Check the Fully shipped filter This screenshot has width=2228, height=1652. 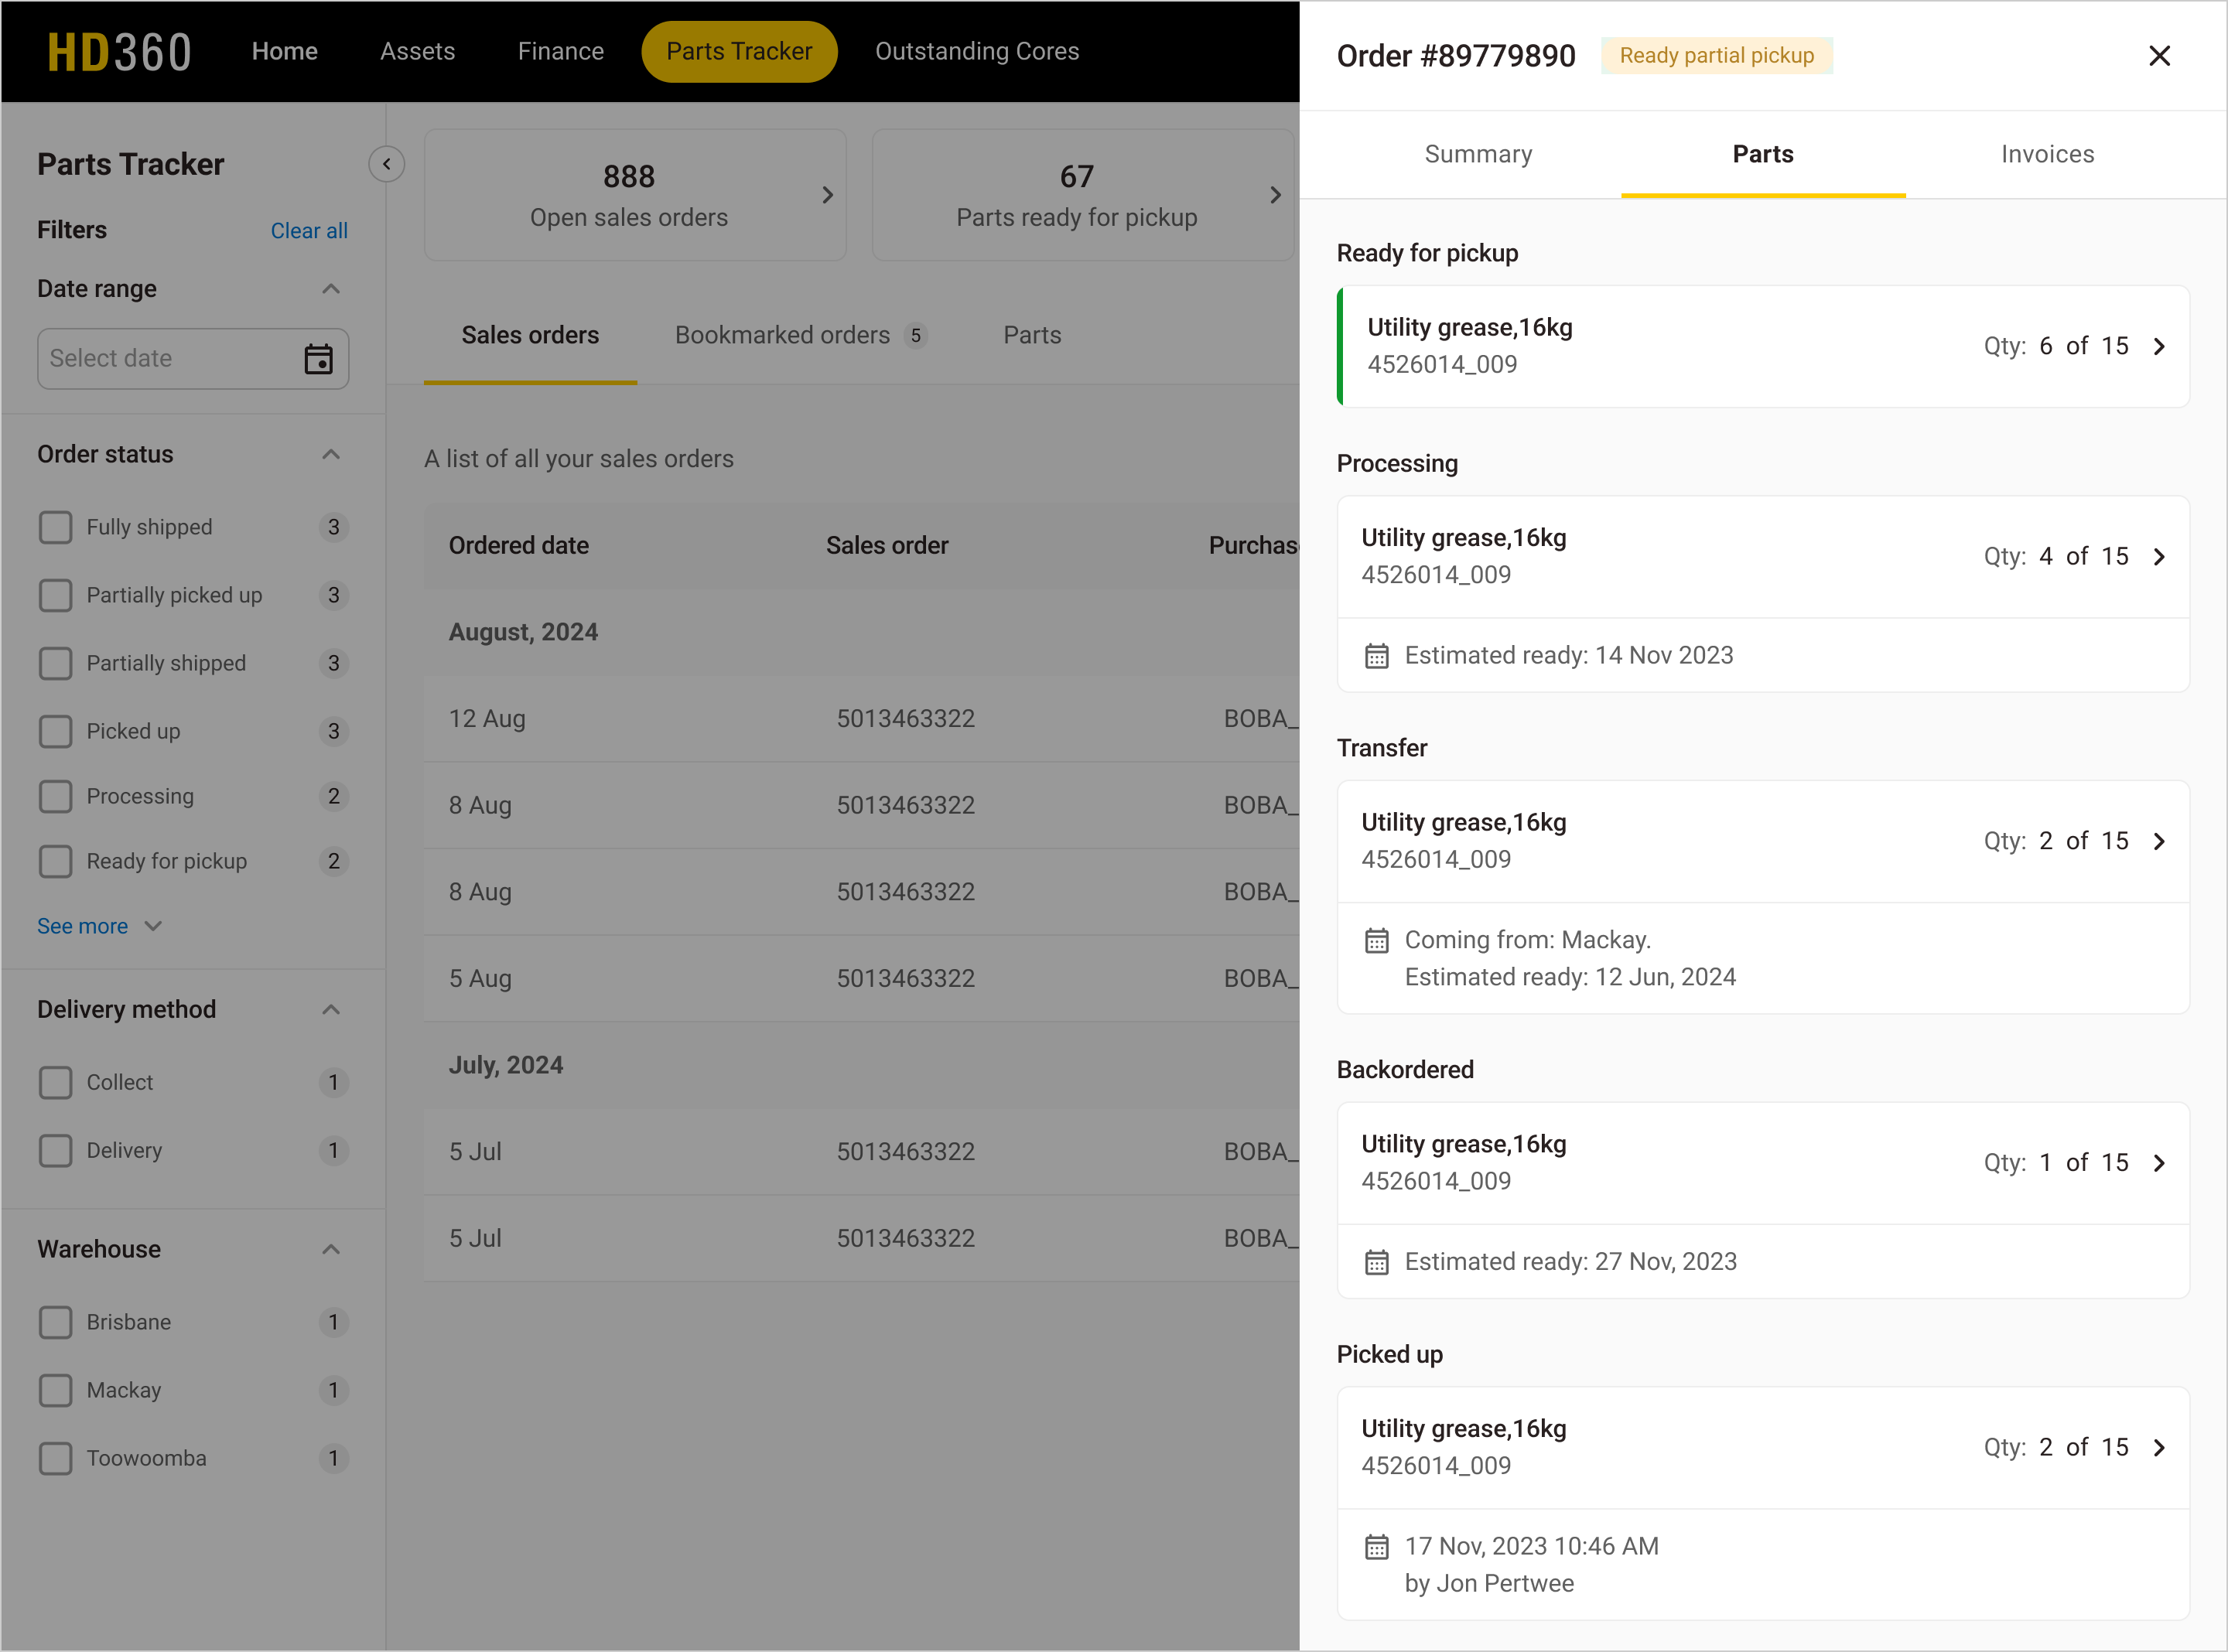point(56,527)
